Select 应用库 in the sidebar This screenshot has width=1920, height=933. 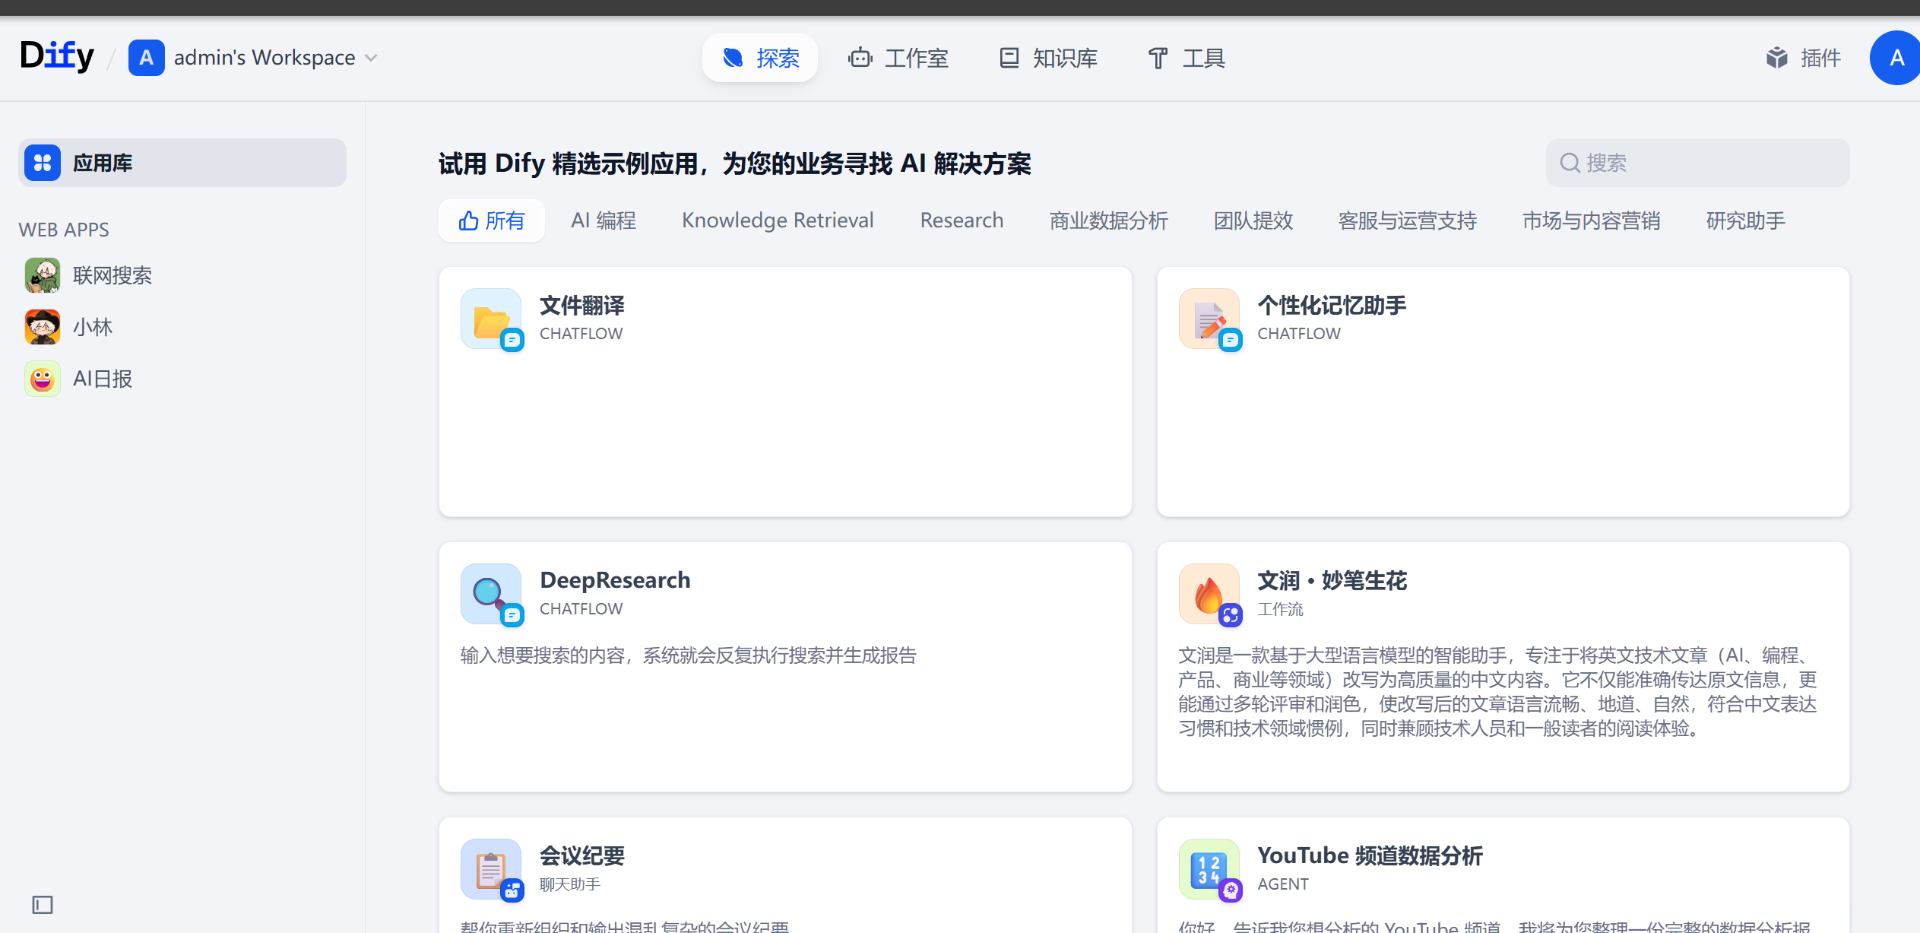click(182, 163)
